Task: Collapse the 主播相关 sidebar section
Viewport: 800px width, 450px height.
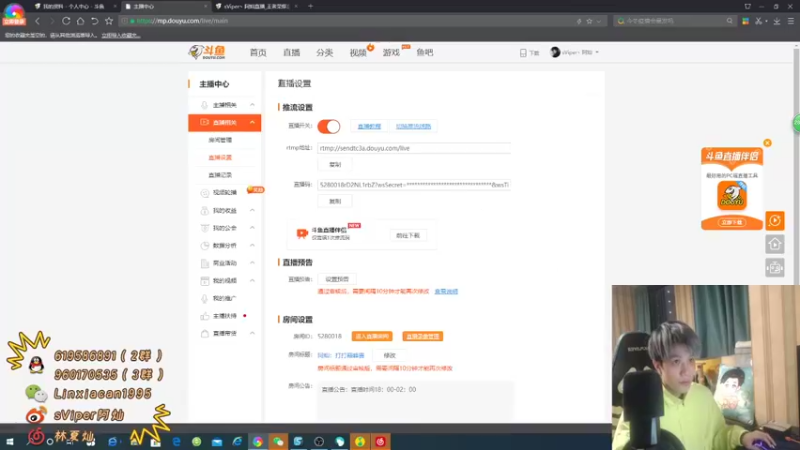Action: click(252, 105)
